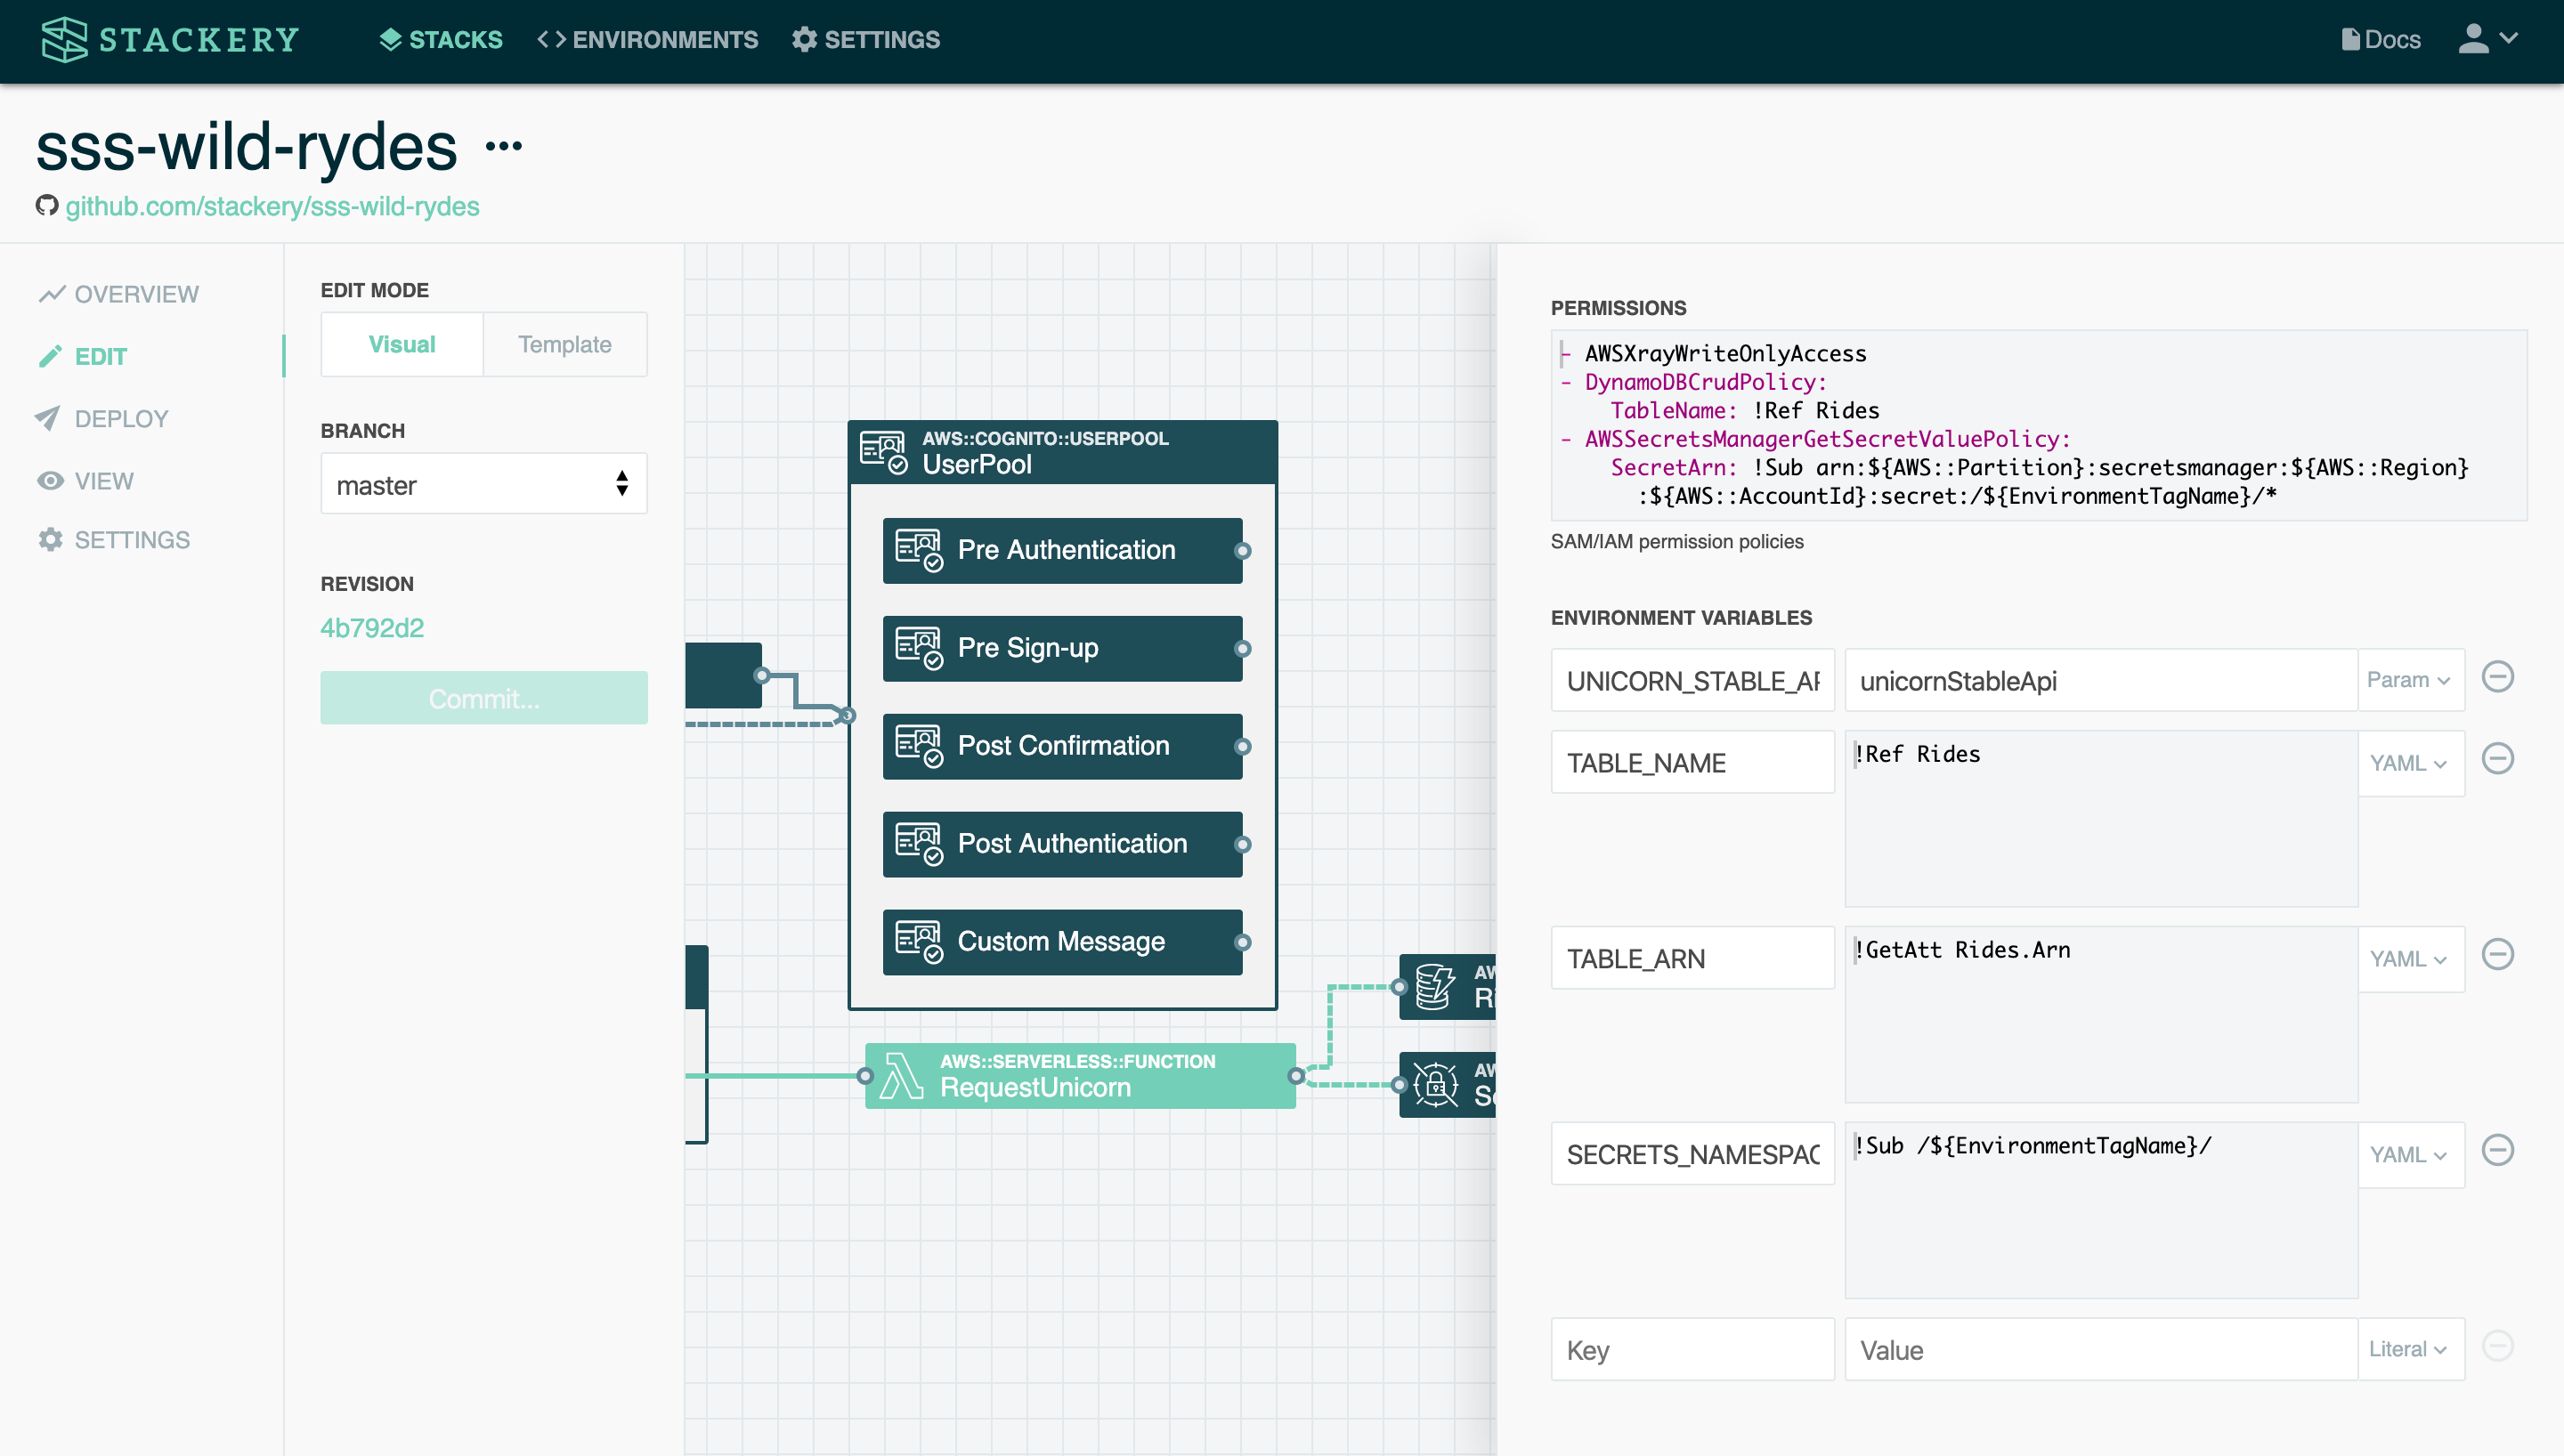Open View in sidebar
Image resolution: width=2564 pixels, height=1456 pixels.
(x=86, y=481)
